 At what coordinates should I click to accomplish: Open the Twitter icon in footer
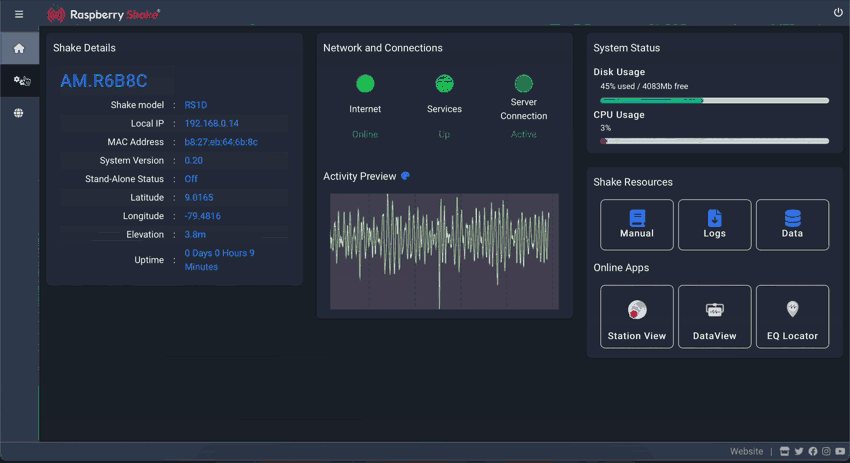point(799,451)
